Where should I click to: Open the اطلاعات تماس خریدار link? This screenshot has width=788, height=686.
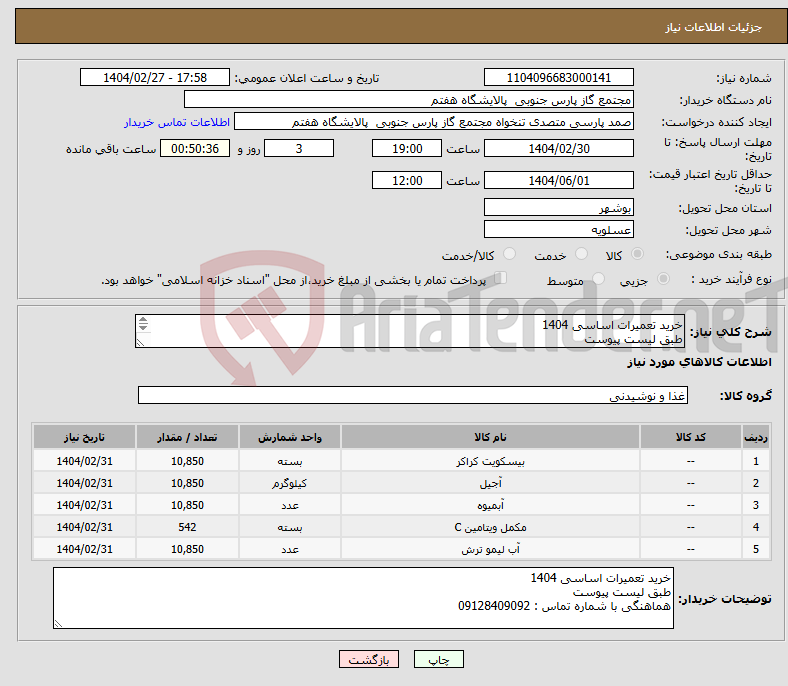pos(177,122)
